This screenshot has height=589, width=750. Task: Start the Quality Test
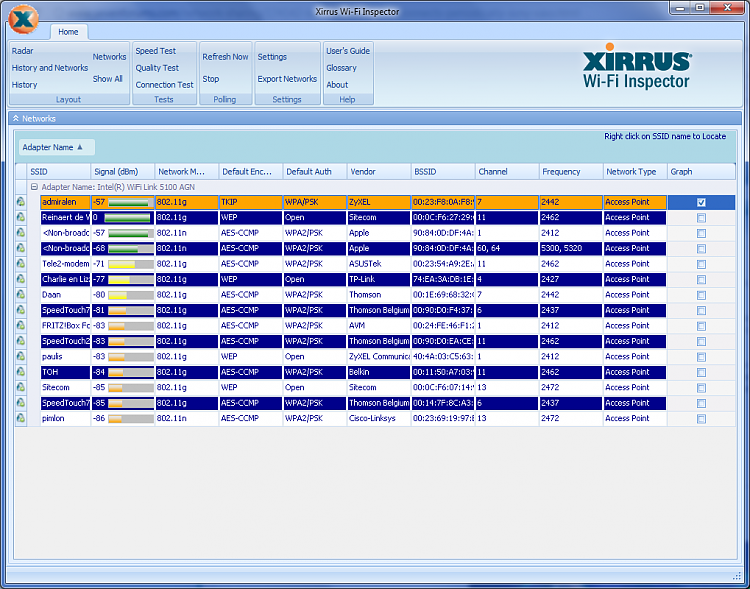157,68
